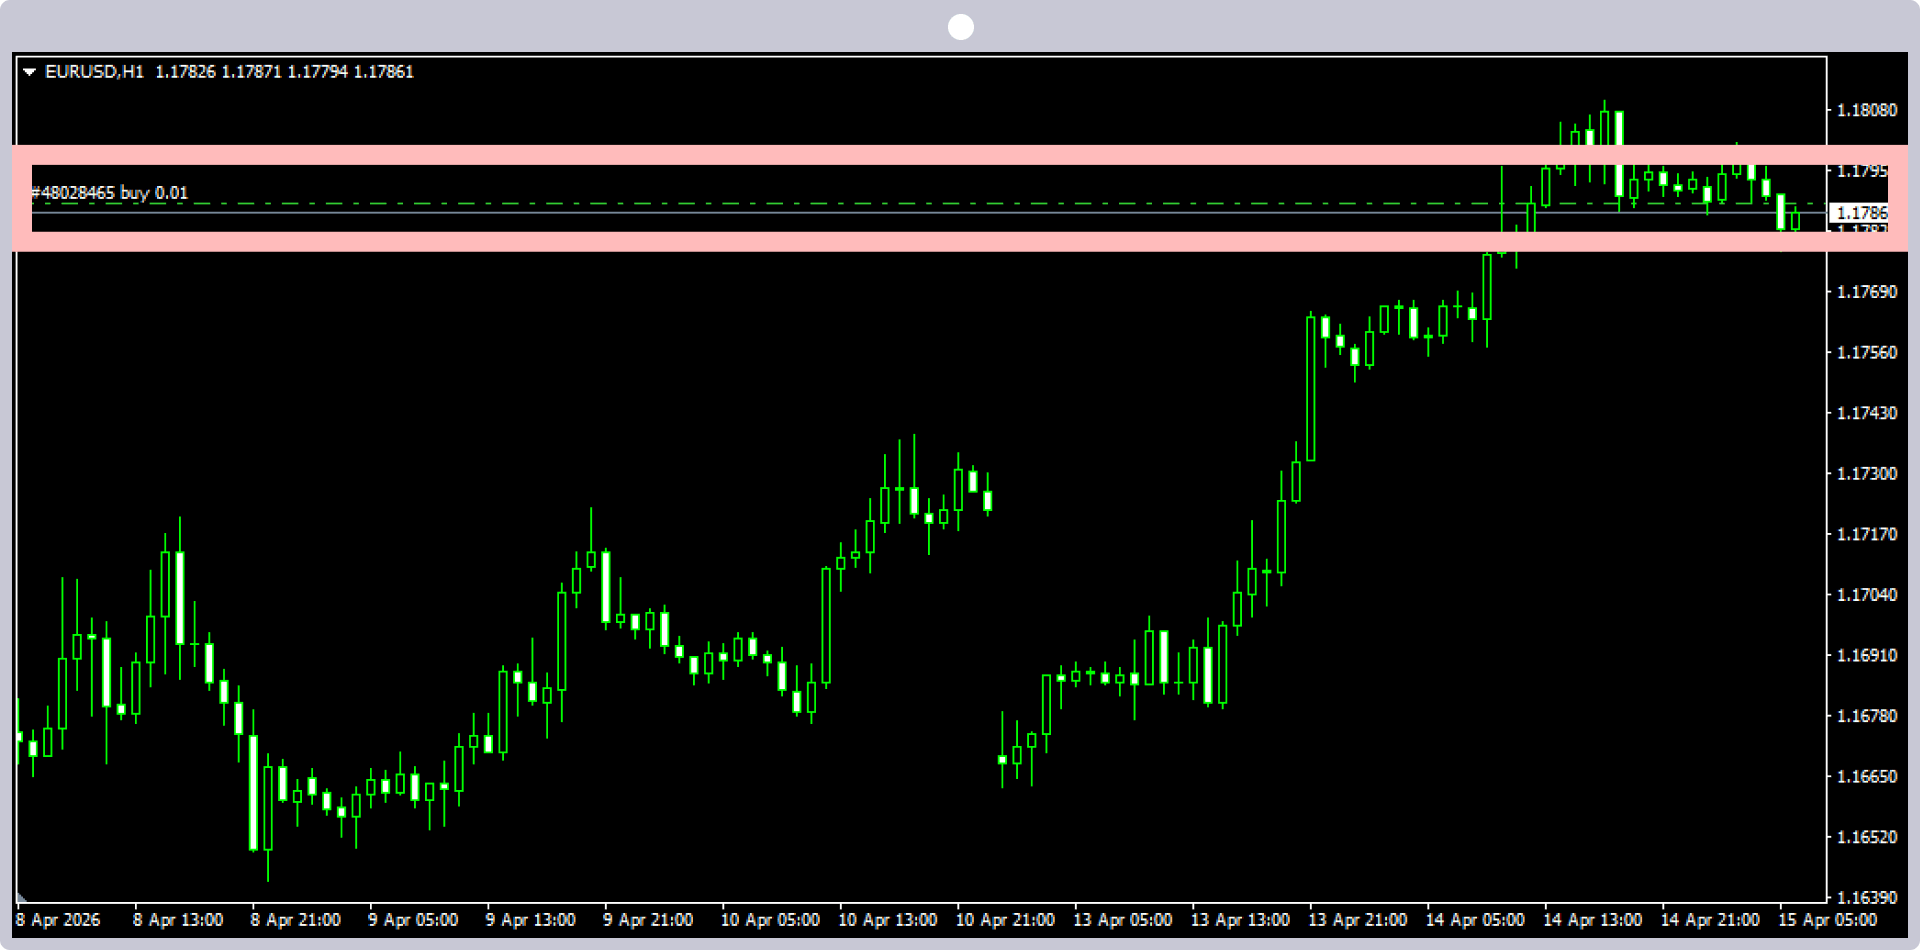The image size is (1920, 950).
Task: Click the 10 Apr 21:00 time label
Action: click(1005, 920)
